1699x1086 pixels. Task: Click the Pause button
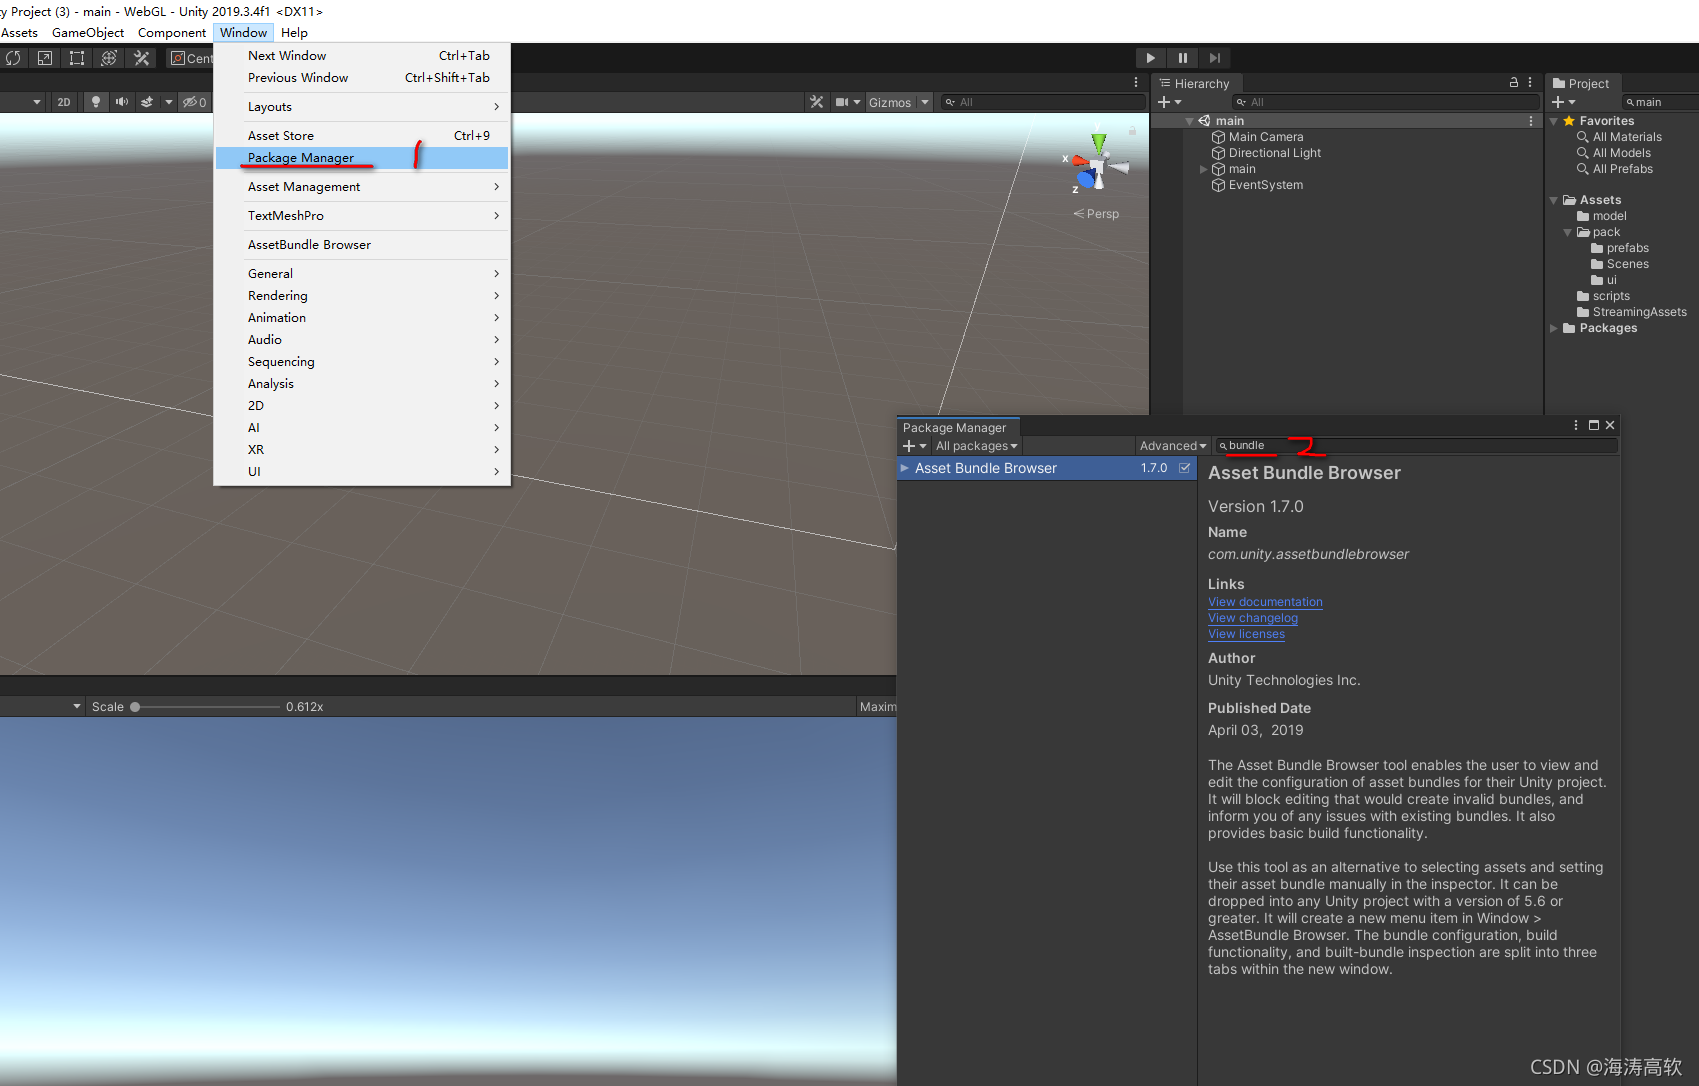click(x=1183, y=58)
